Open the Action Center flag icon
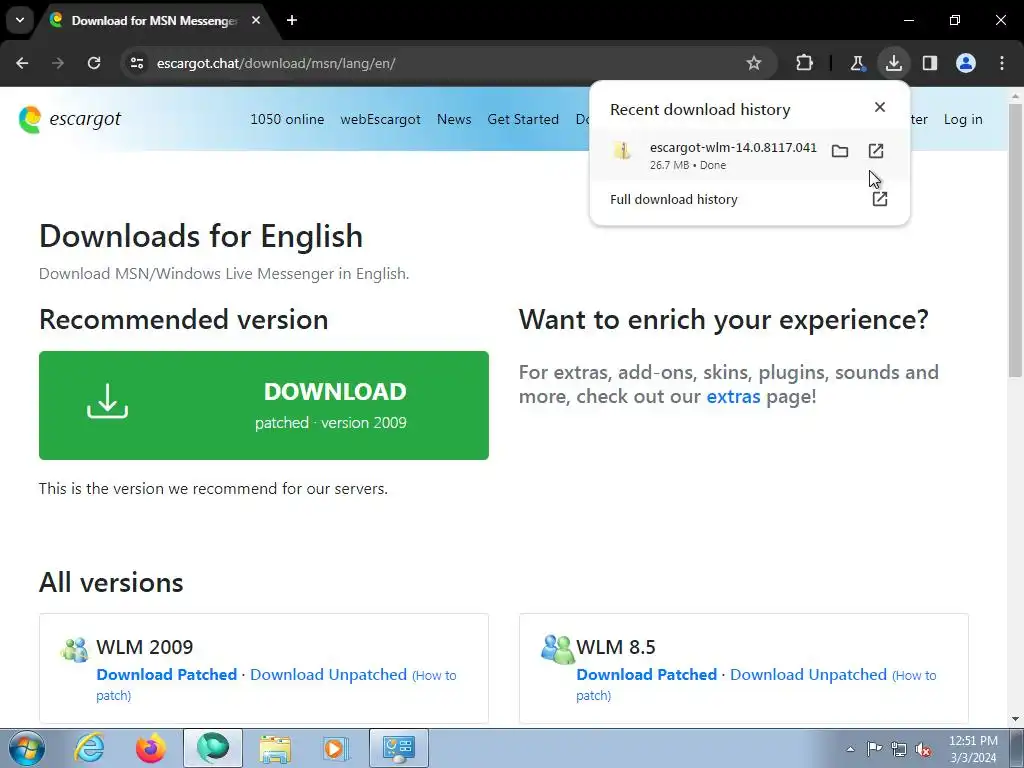This screenshot has width=1024, height=768. [x=874, y=749]
